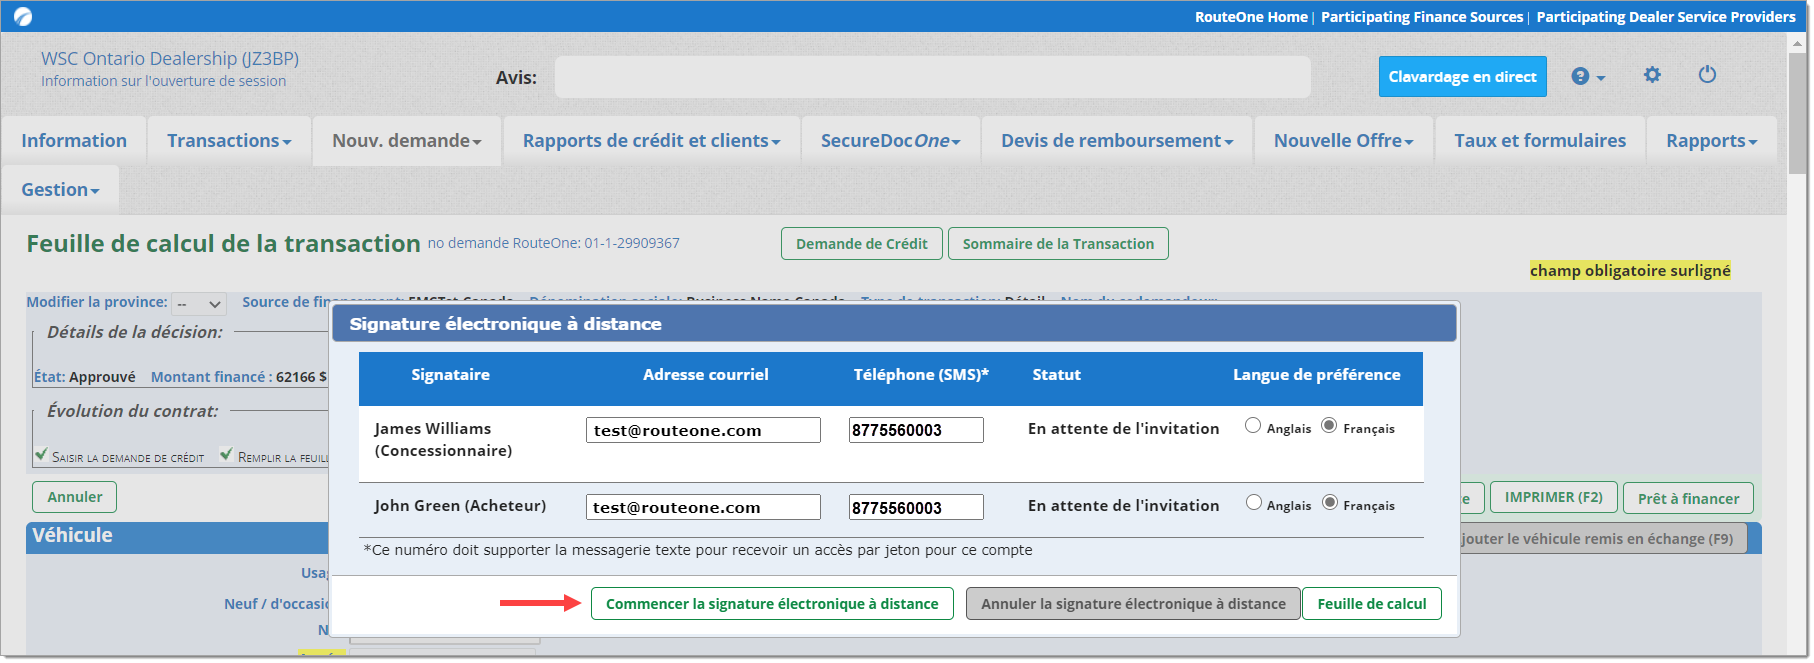Select Français for John Green
1814x663 pixels.
click(x=1329, y=503)
